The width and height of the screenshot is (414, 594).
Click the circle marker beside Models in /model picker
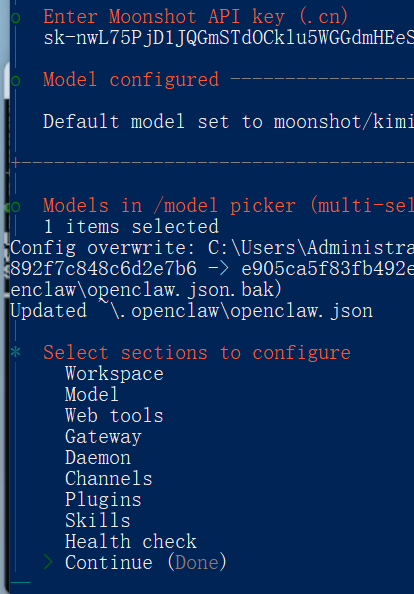pos(16,207)
